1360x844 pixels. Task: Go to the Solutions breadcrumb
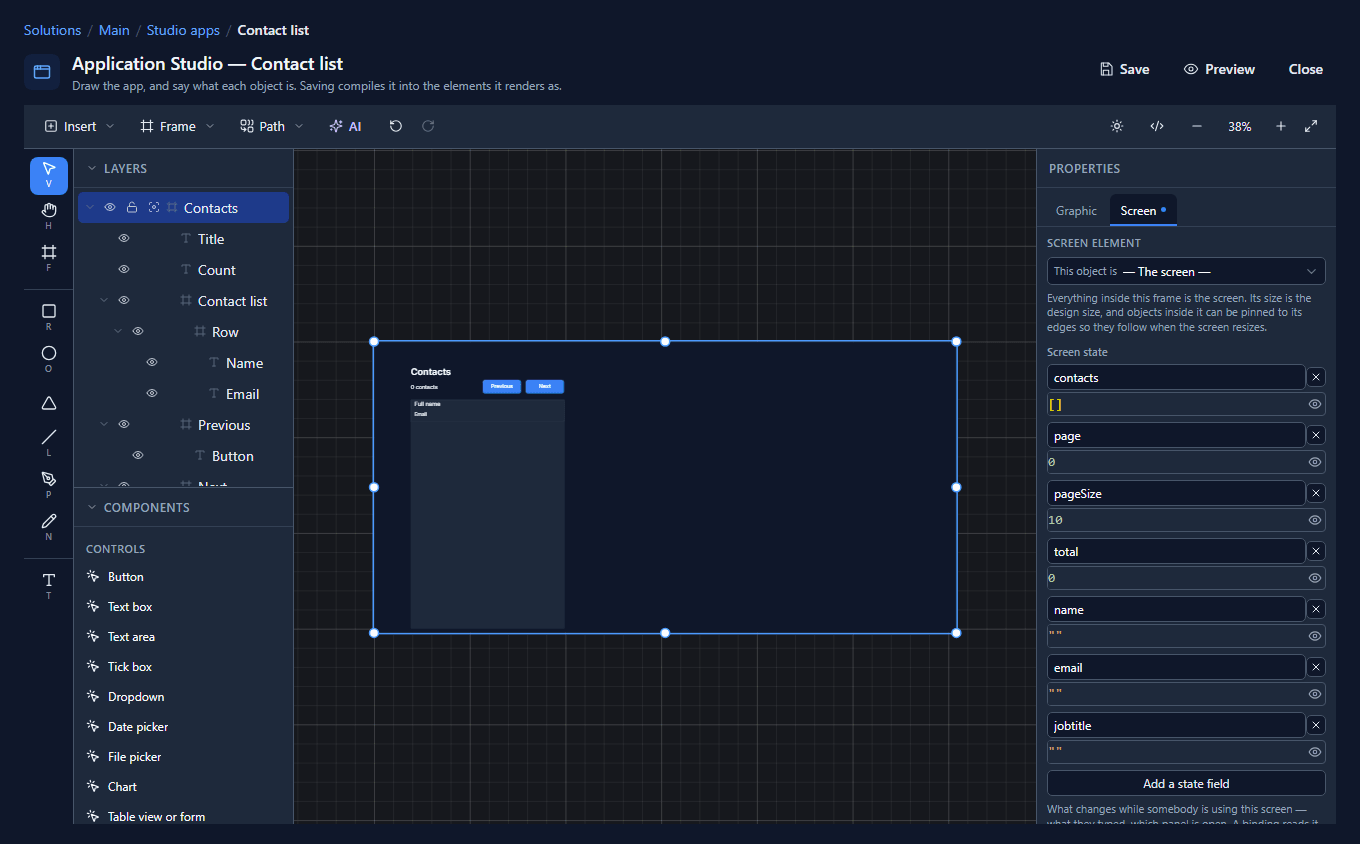(x=52, y=30)
